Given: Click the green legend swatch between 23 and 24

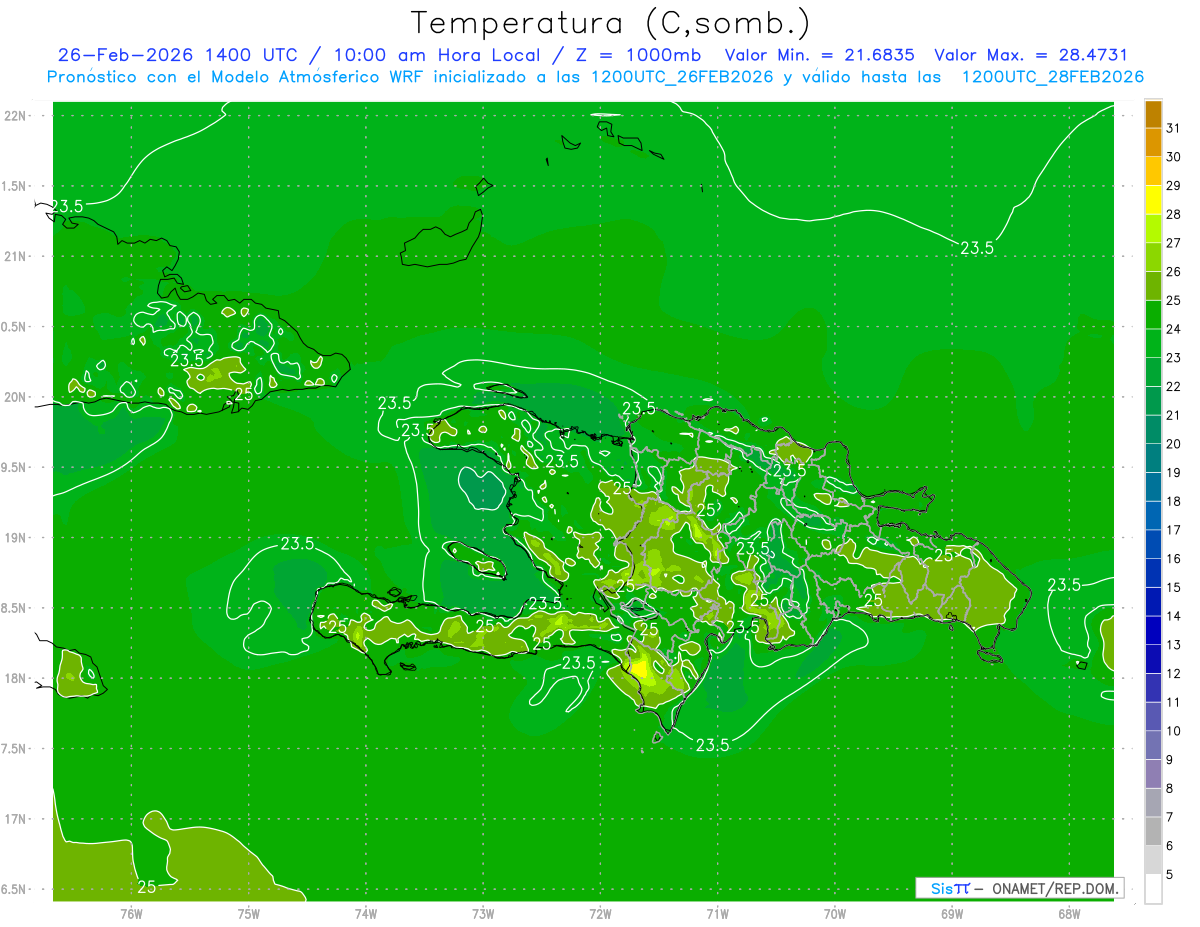Looking at the screenshot, I should click(1153, 344).
